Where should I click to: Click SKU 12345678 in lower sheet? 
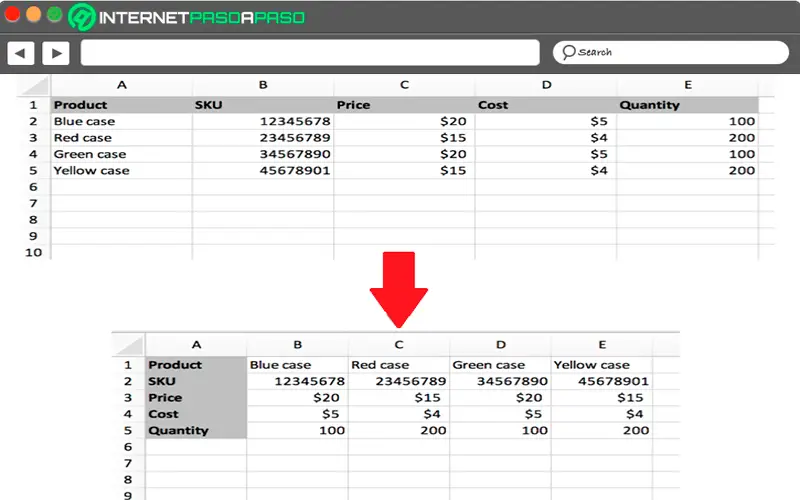click(297, 382)
